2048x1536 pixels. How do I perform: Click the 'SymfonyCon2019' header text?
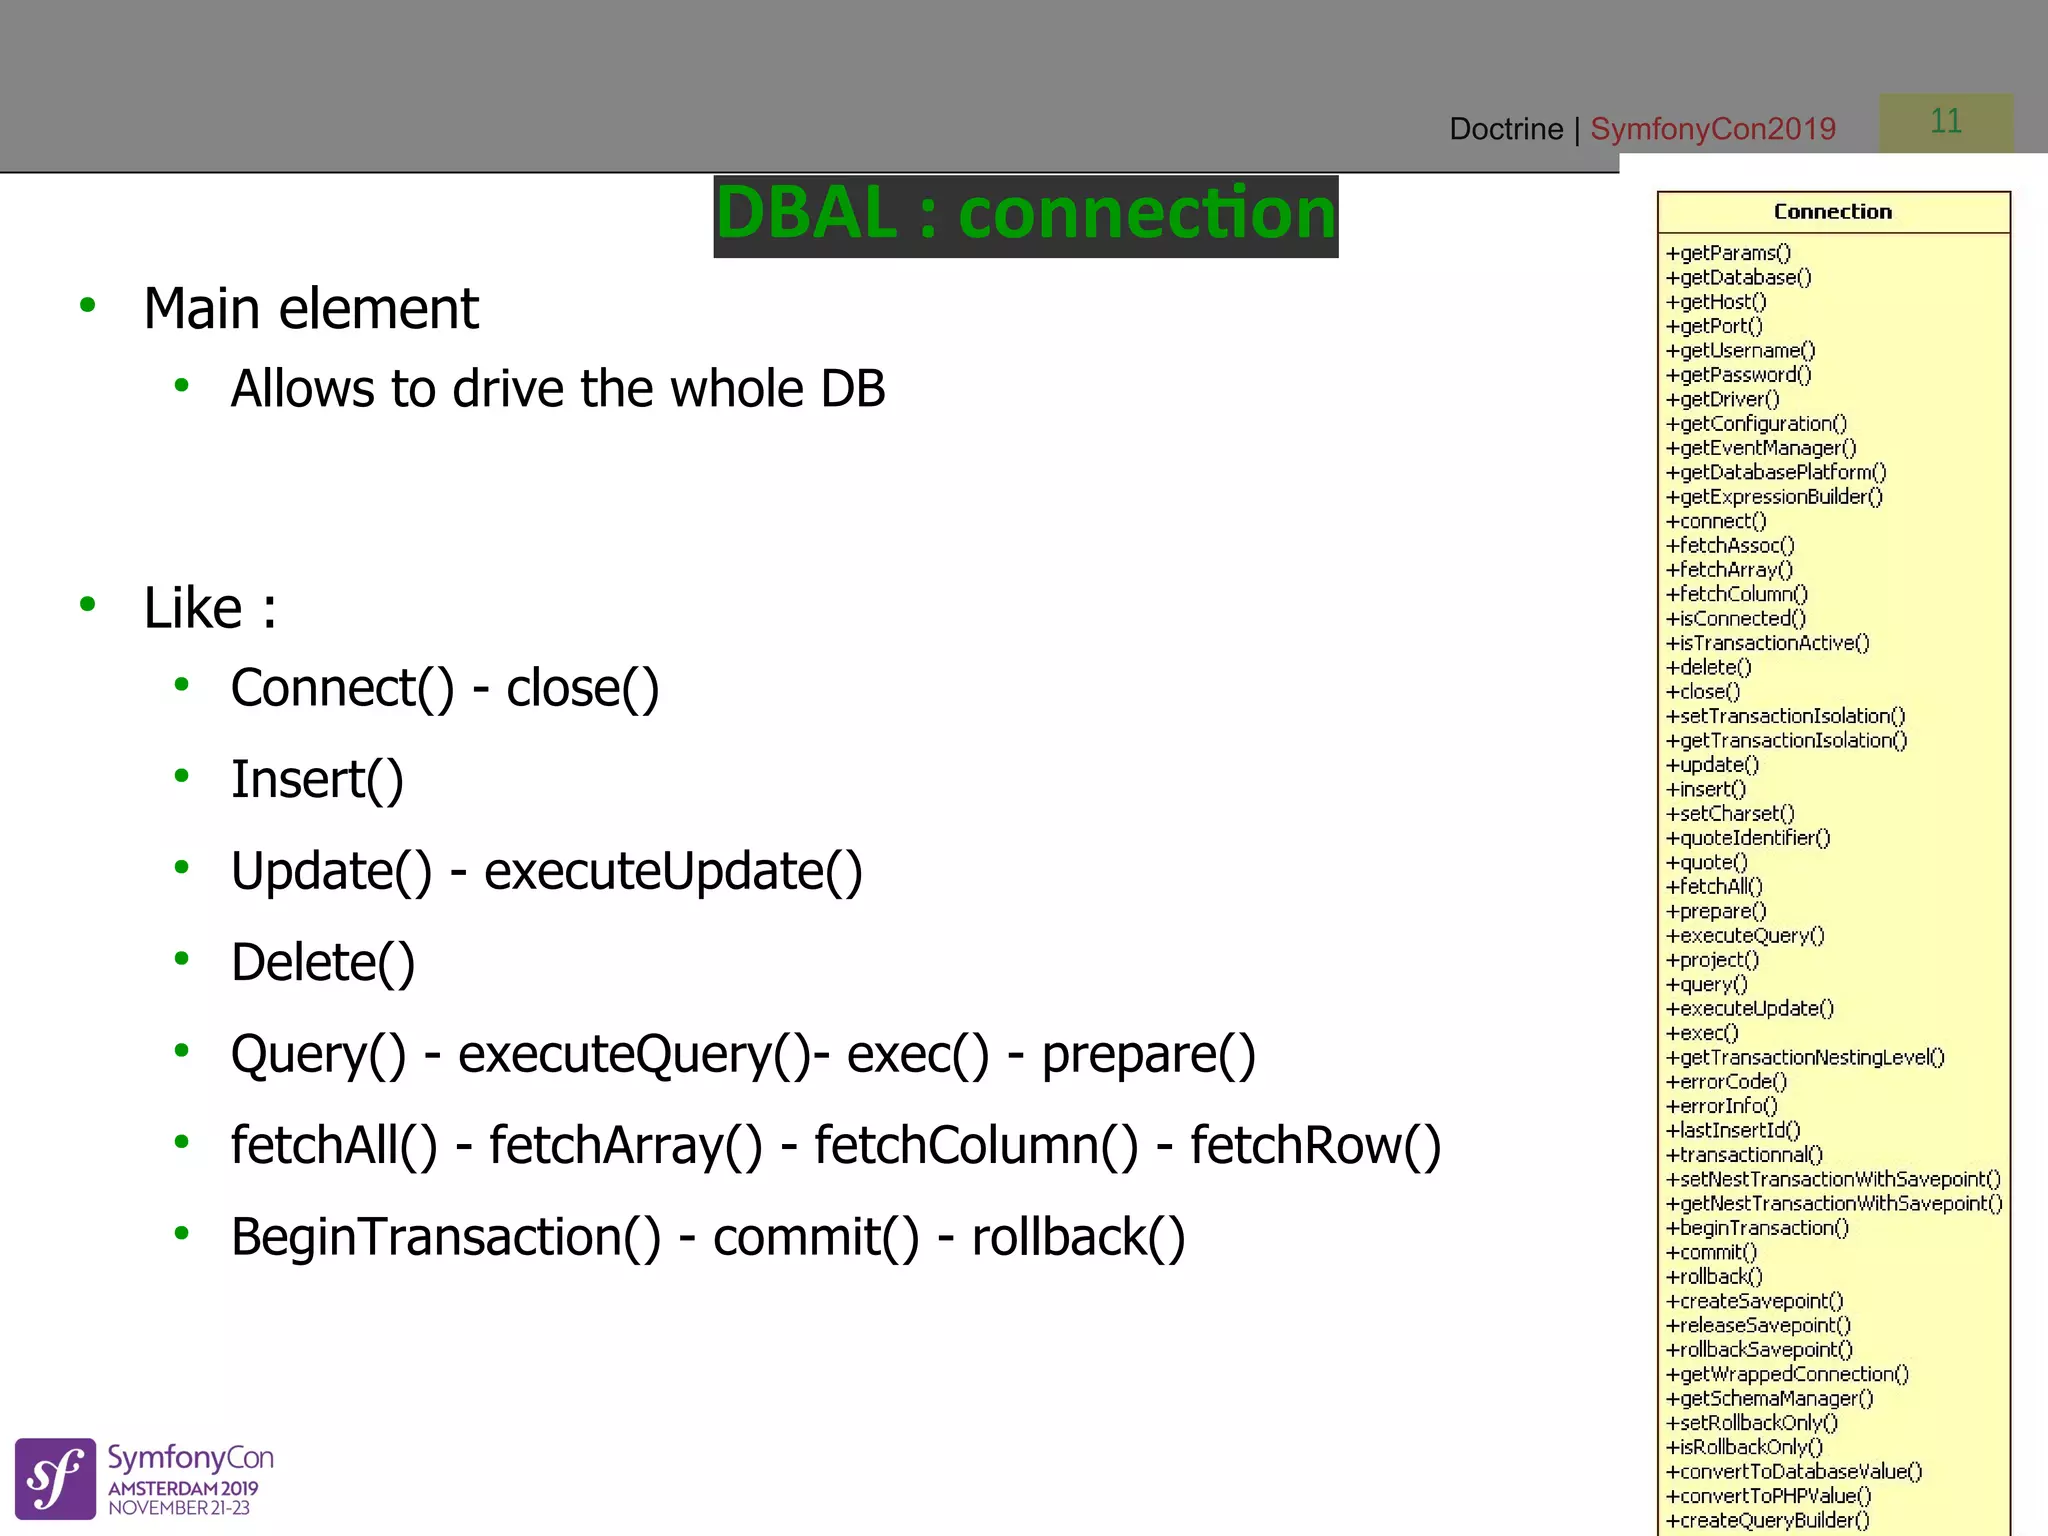[x=1713, y=129]
